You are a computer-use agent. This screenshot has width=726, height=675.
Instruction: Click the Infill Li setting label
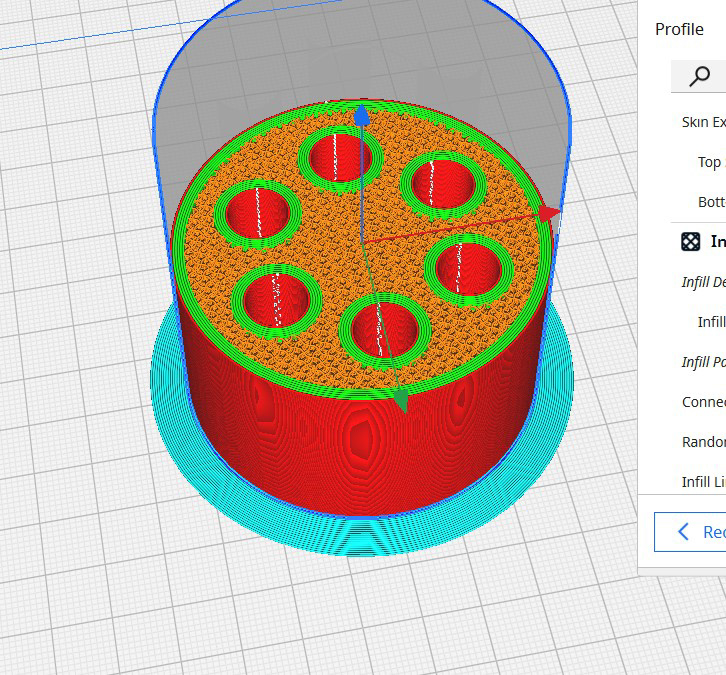point(703,481)
